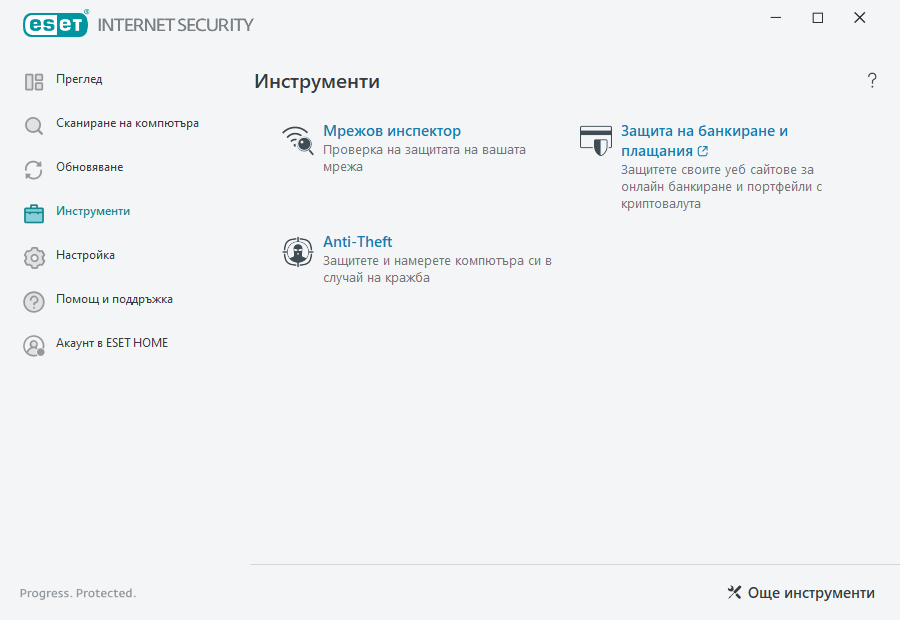Viewport: 900px width, 620px height.
Task: Switch to the Обновяване section
Action: 89,167
